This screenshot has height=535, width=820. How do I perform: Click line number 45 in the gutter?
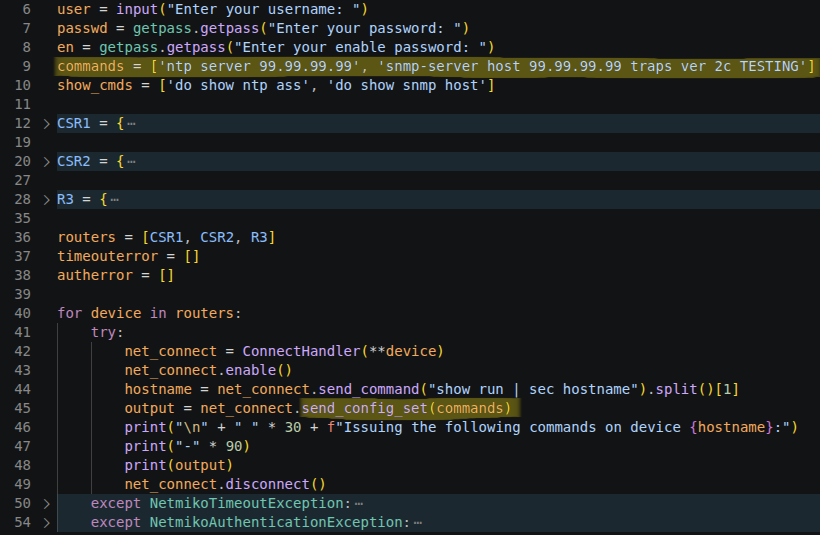(x=22, y=408)
